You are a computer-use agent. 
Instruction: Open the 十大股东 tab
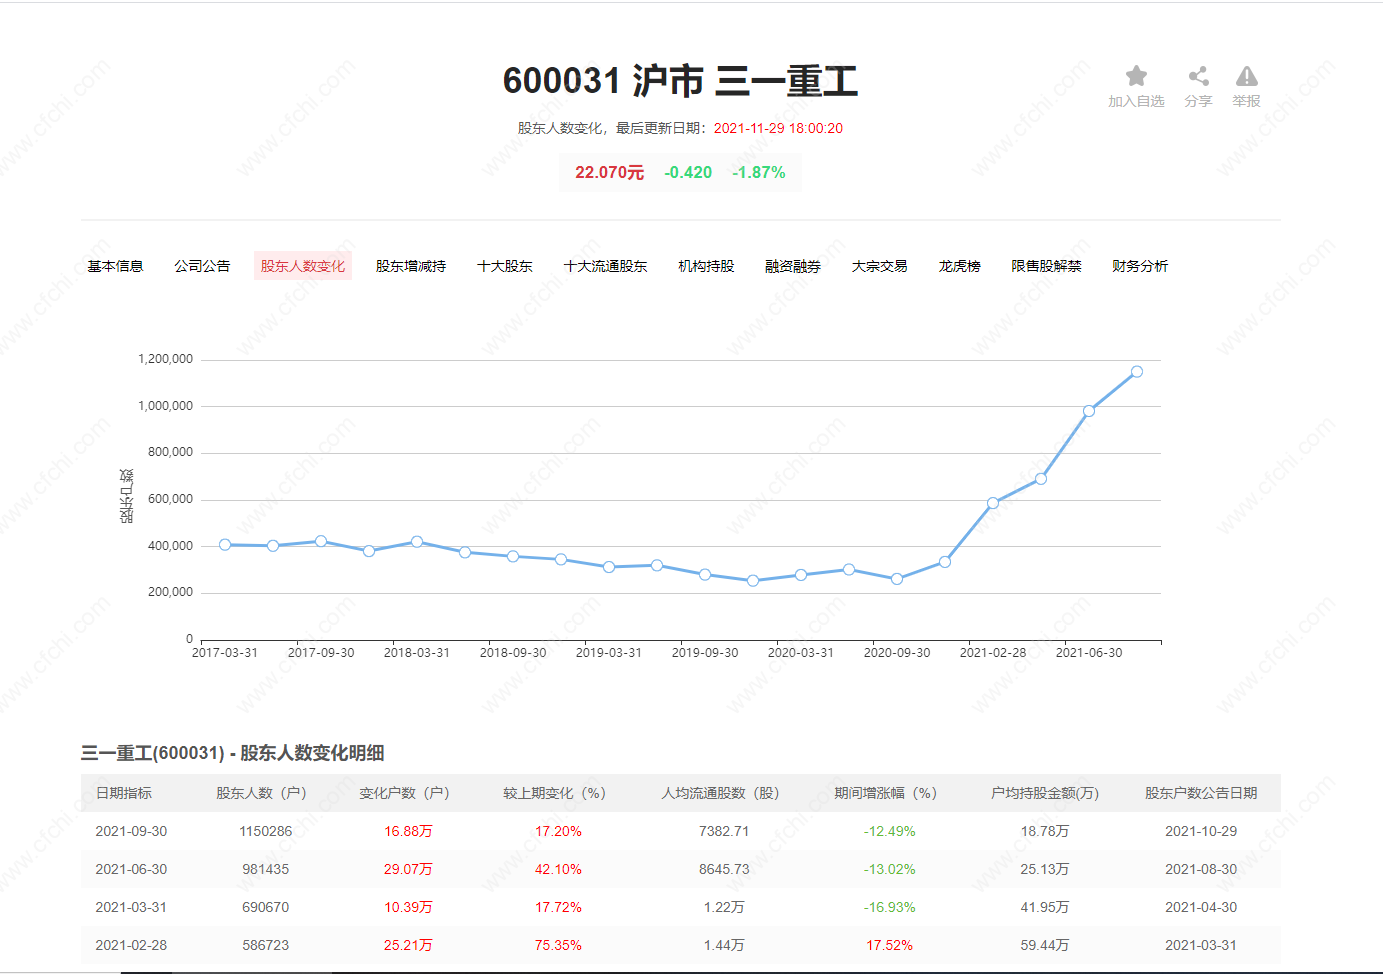[x=505, y=266]
